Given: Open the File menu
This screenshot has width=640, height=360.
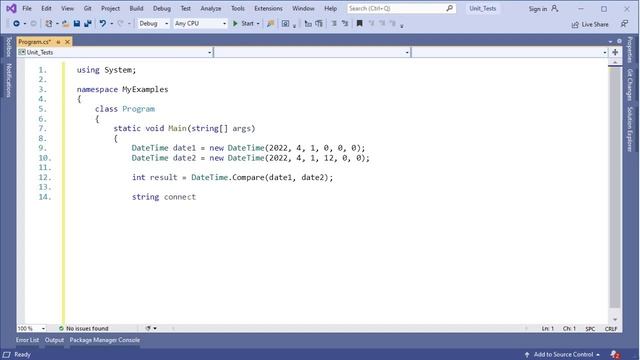Looking at the screenshot, I should [27, 8].
